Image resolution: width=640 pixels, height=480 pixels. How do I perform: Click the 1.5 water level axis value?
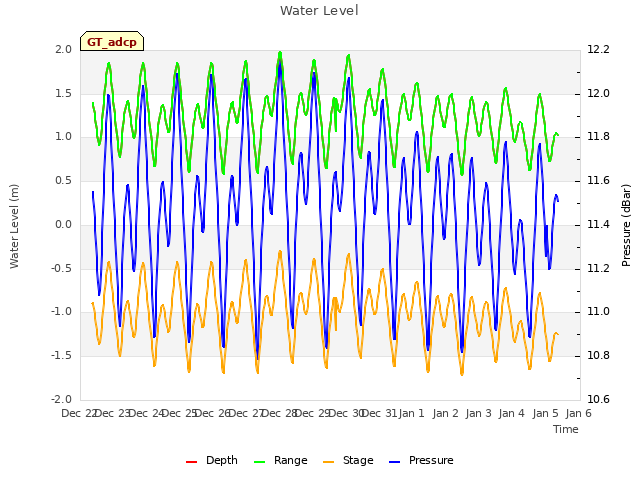(63, 93)
